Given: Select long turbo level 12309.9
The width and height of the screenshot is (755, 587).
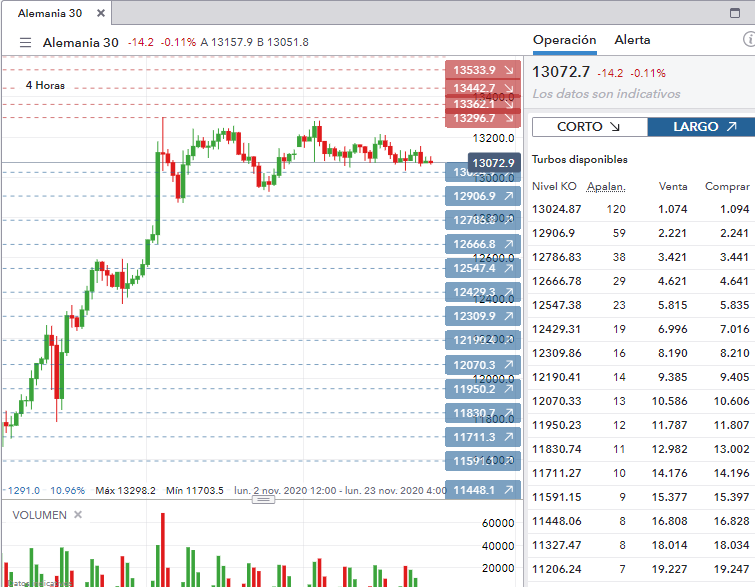Looking at the screenshot, I should pyautogui.click(x=483, y=316).
